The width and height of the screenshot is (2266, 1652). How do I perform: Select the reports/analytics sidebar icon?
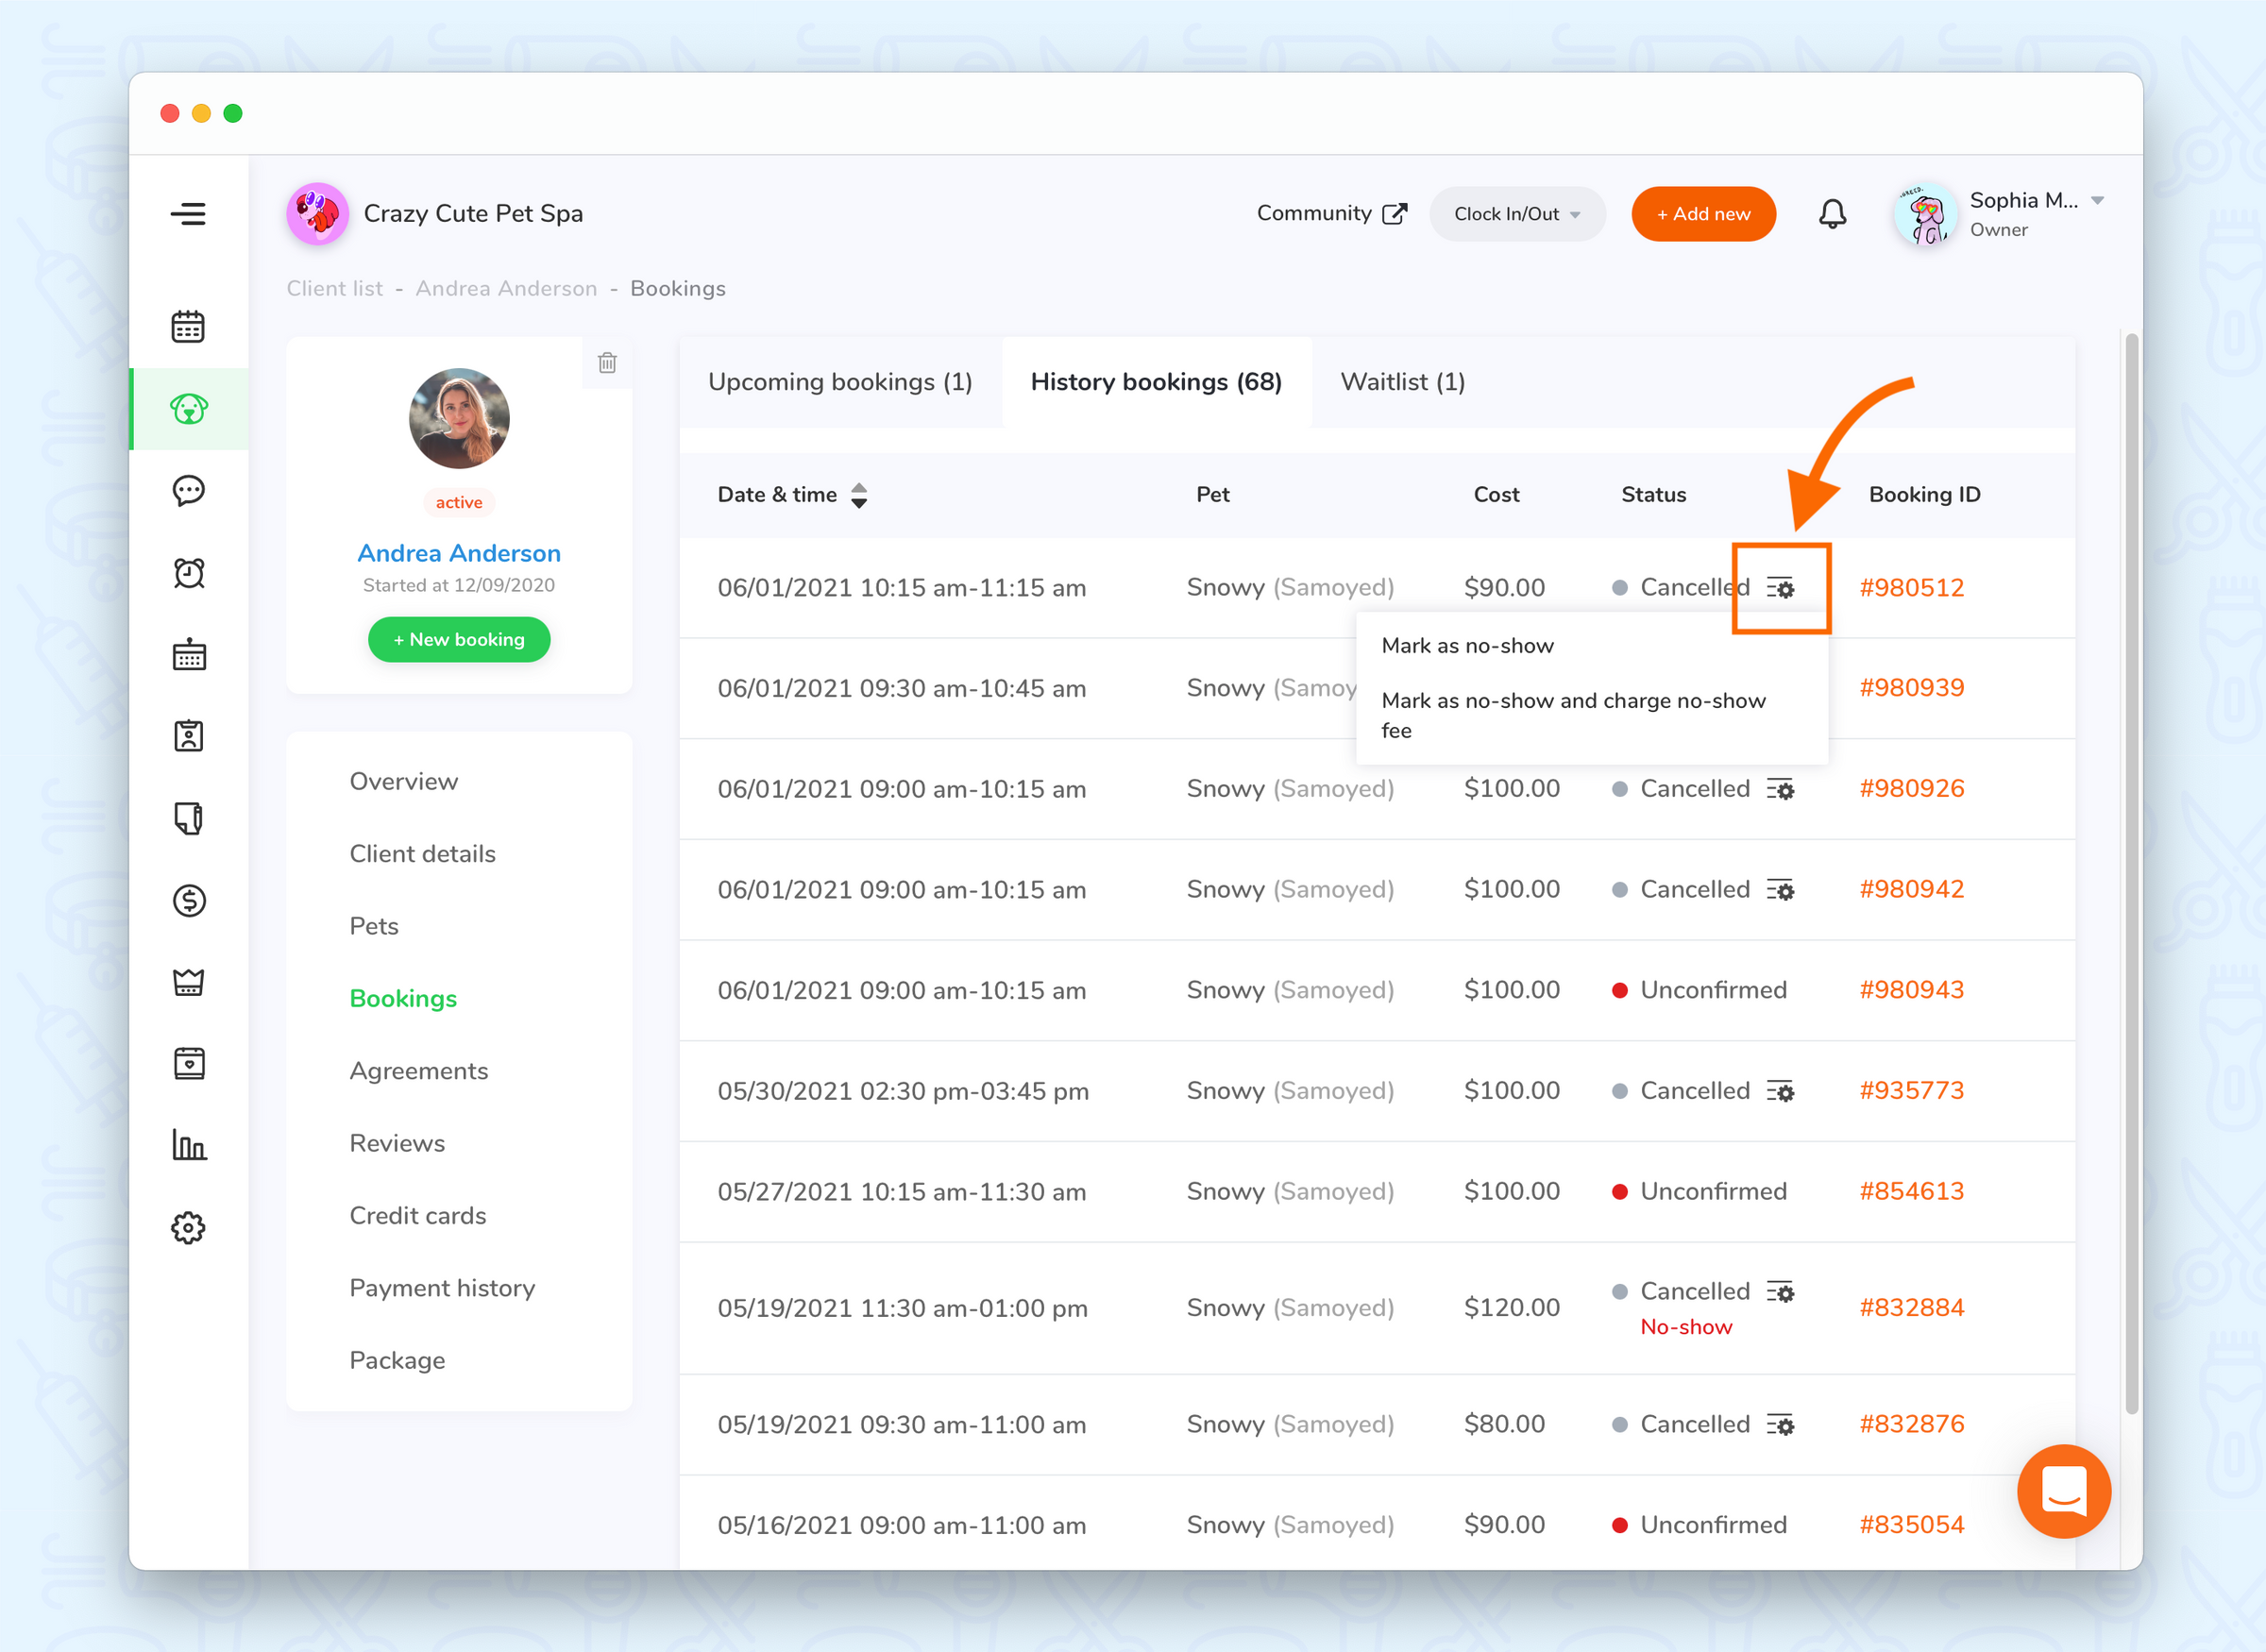click(188, 1145)
